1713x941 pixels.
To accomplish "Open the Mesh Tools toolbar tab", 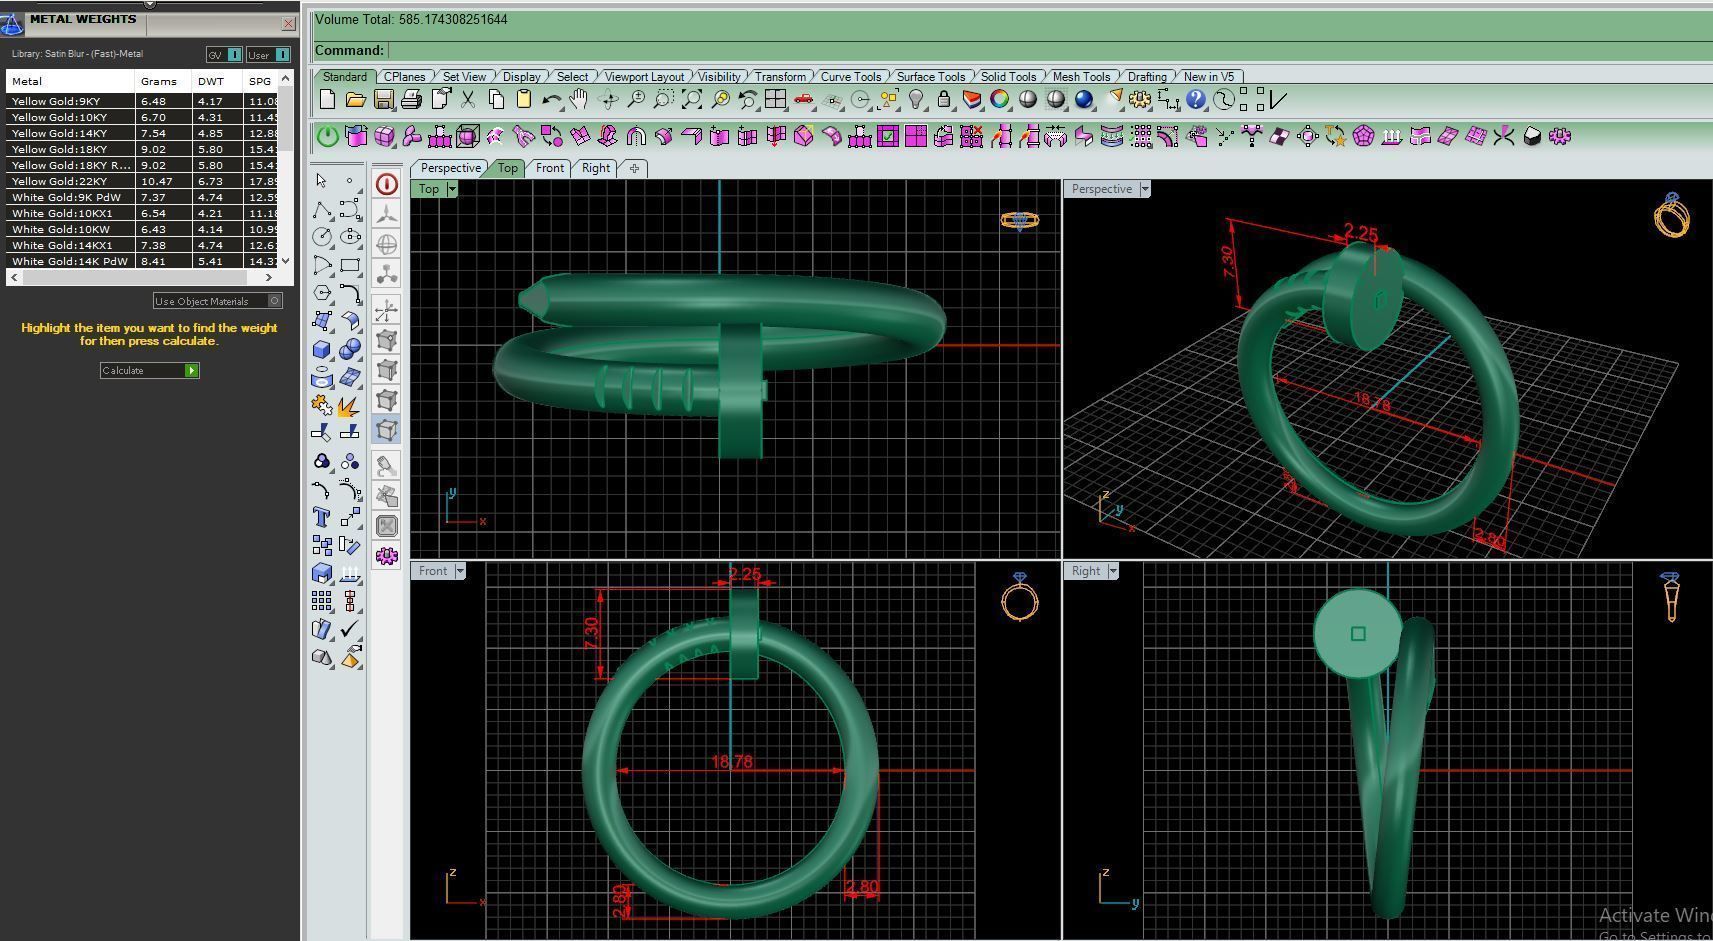I will click(1081, 77).
